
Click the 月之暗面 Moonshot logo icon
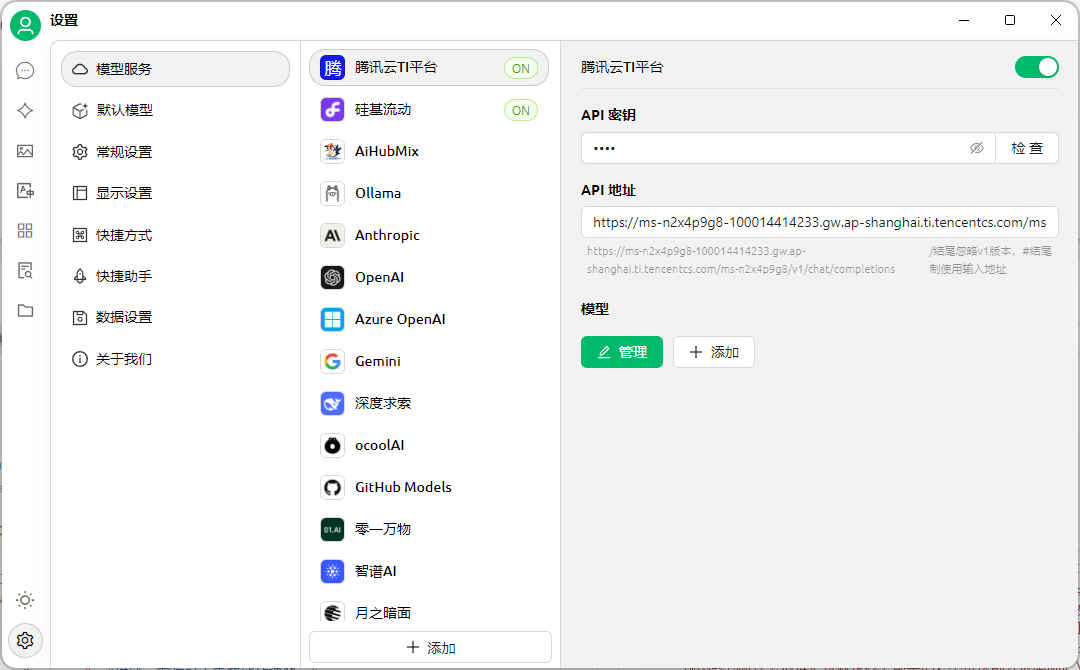click(x=333, y=611)
